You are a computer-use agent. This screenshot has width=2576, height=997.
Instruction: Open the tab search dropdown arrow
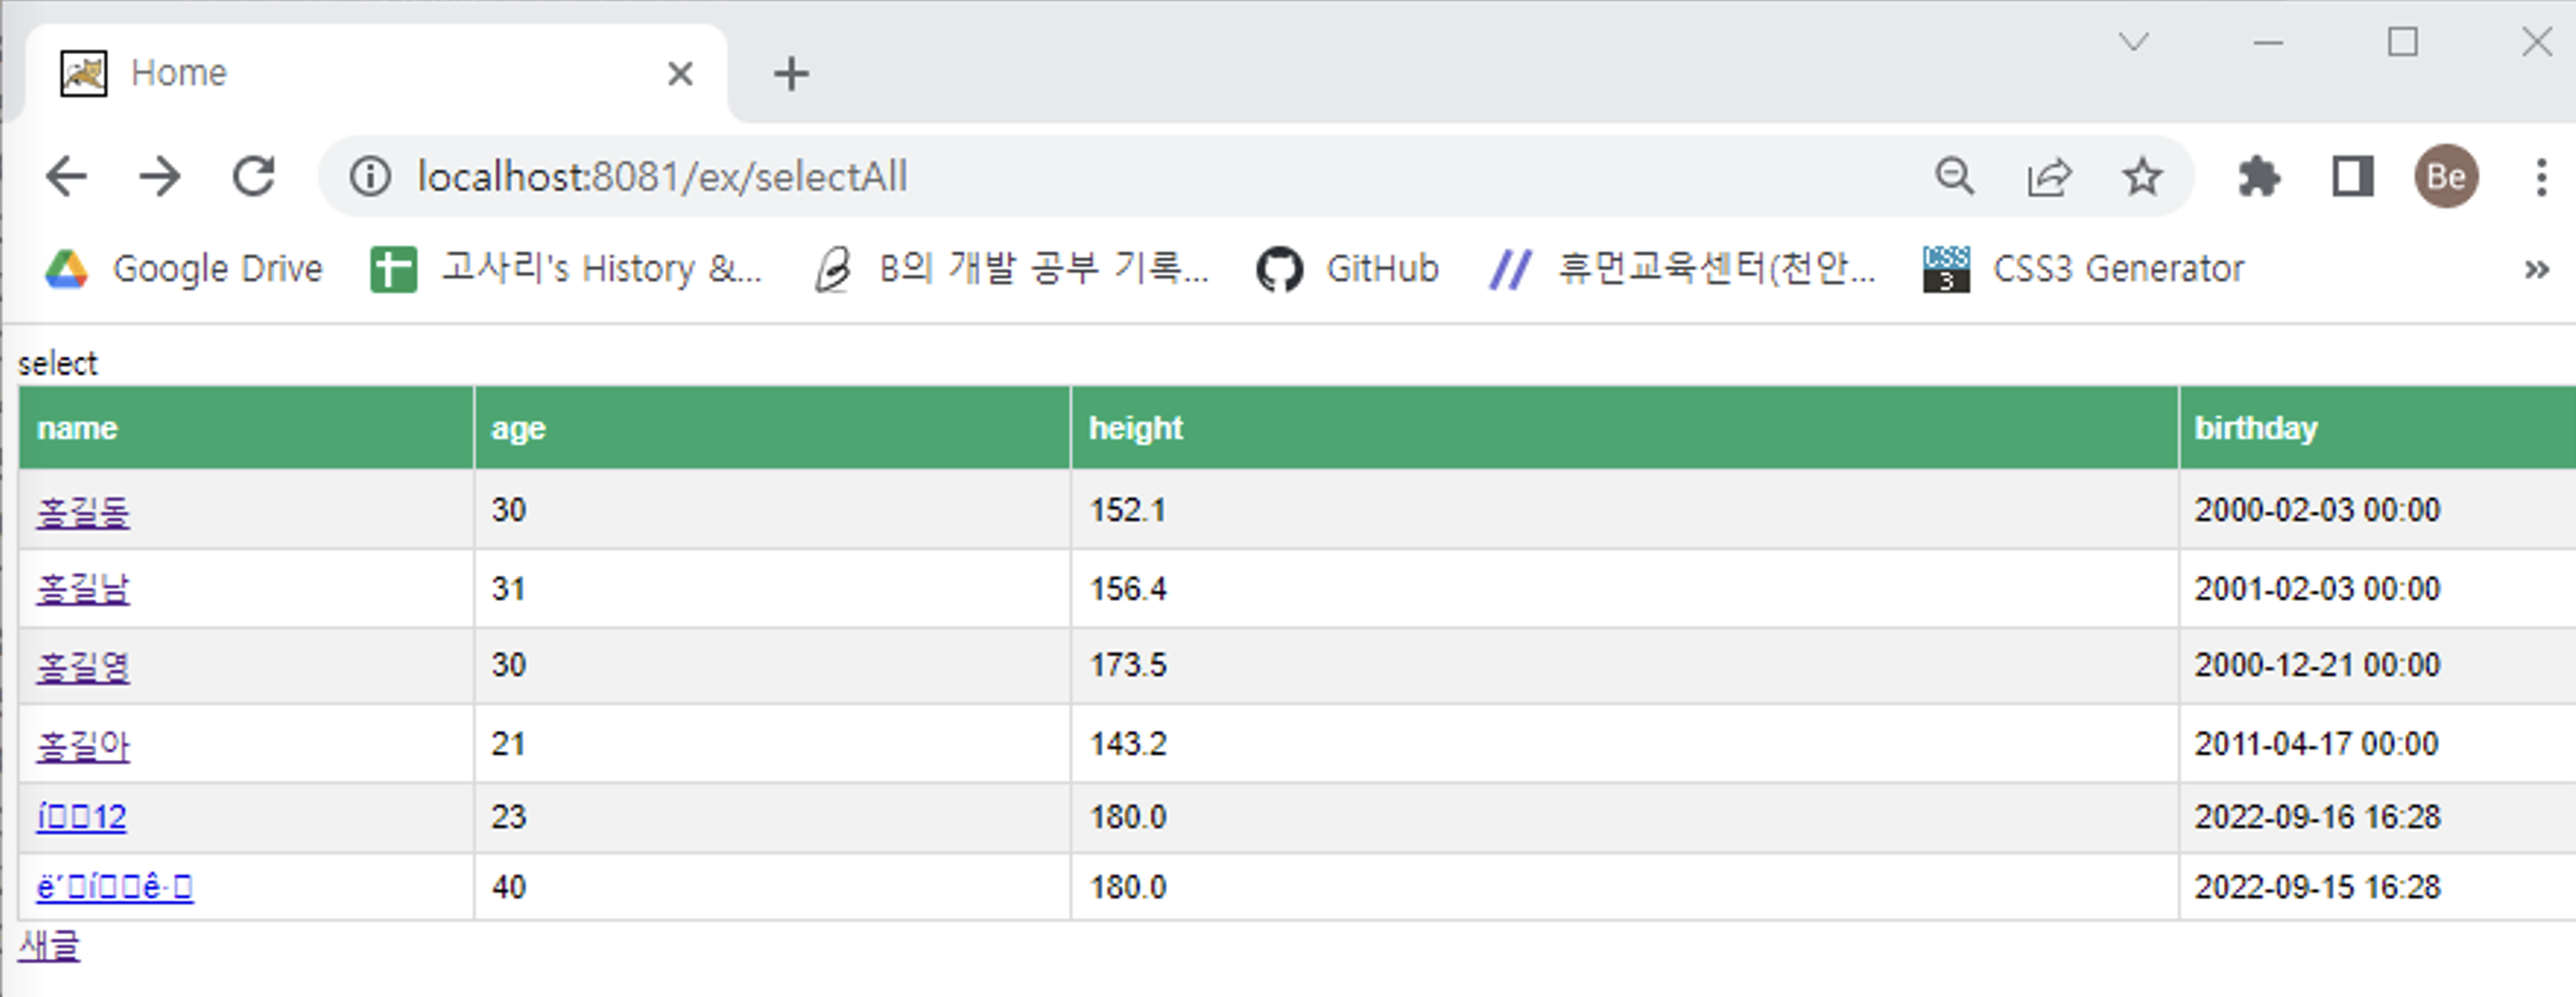tap(2133, 42)
